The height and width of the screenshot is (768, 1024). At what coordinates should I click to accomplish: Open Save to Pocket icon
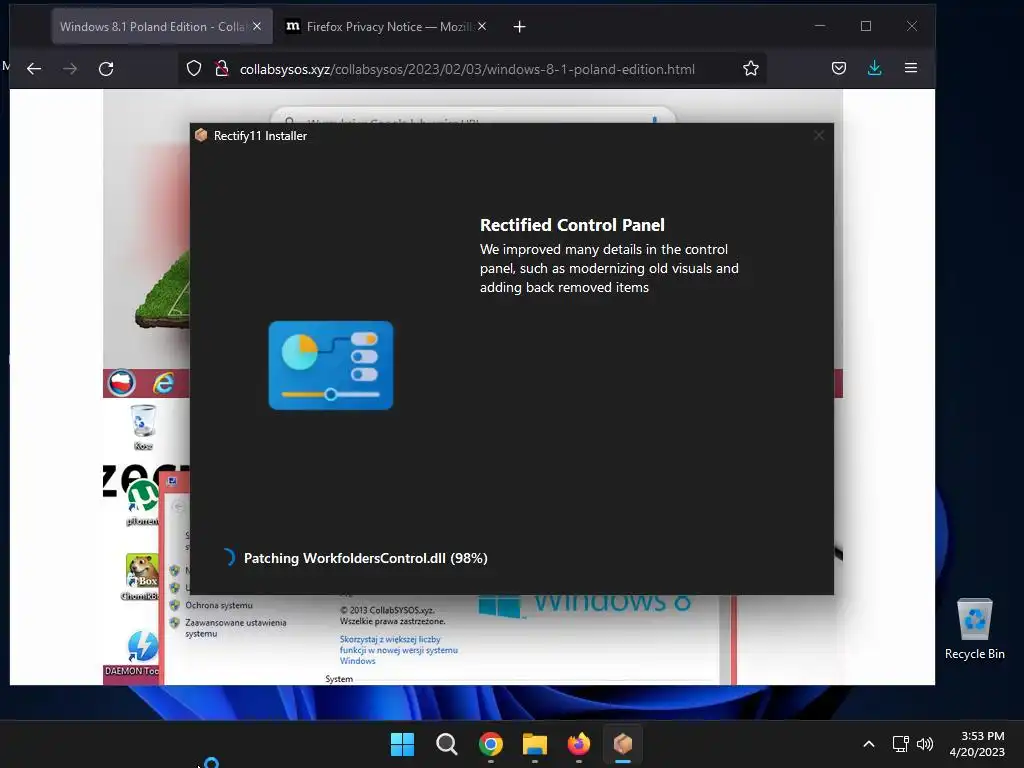(x=839, y=68)
